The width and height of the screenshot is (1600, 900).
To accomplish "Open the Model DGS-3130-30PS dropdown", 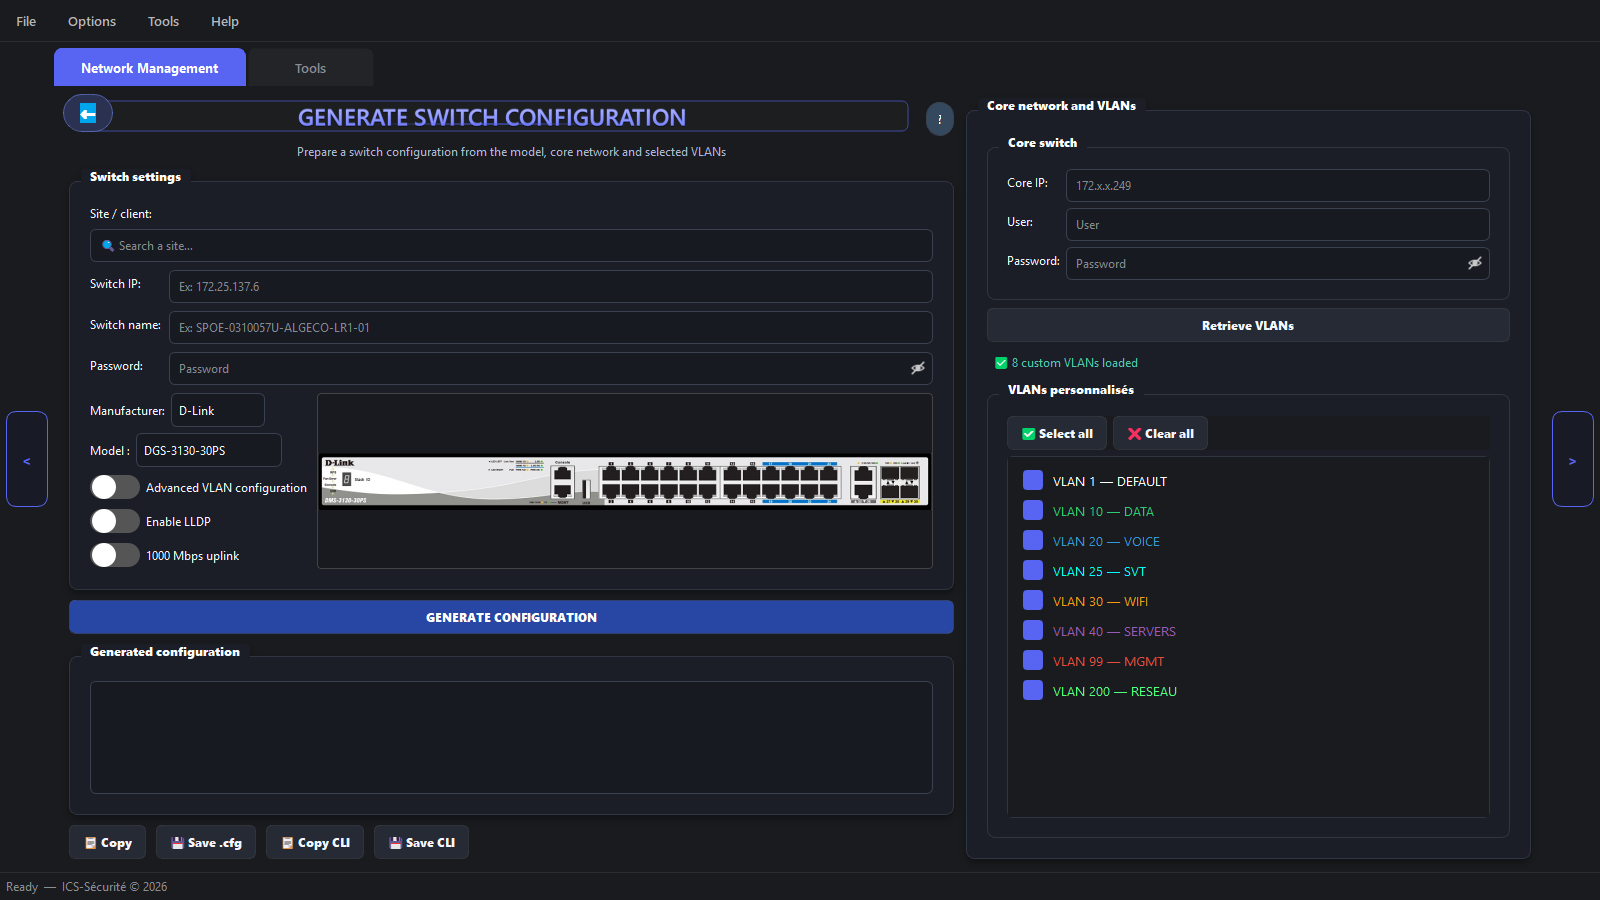I will click(209, 450).
